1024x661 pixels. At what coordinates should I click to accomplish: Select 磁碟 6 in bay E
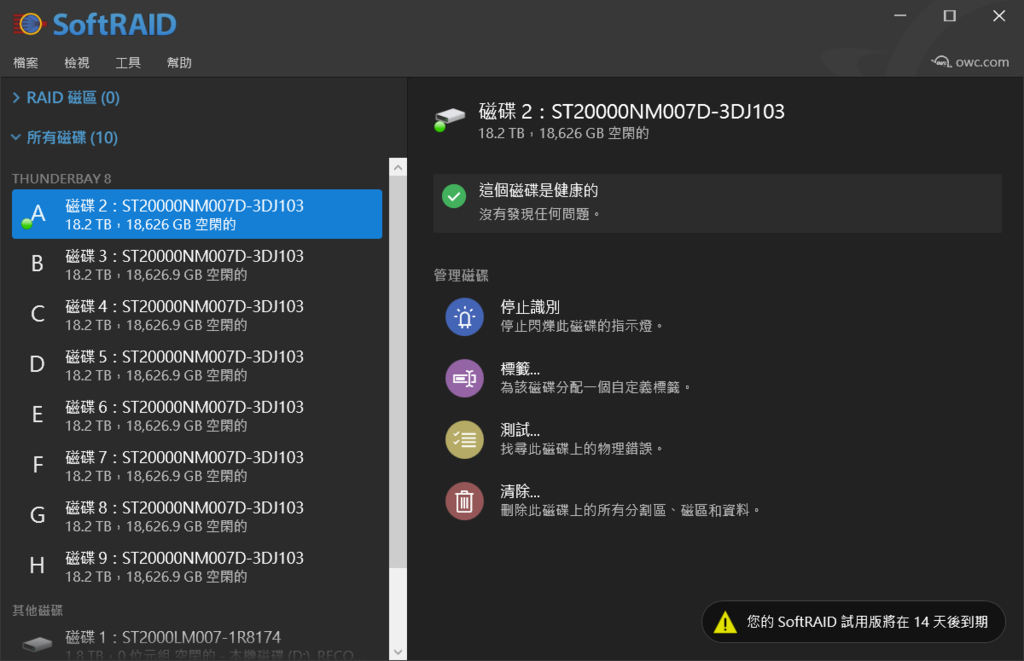(x=197, y=415)
